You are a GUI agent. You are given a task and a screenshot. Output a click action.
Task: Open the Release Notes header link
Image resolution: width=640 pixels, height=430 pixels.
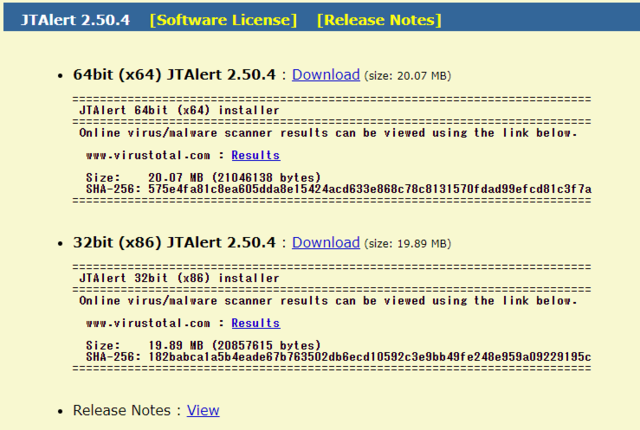pos(379,20)
